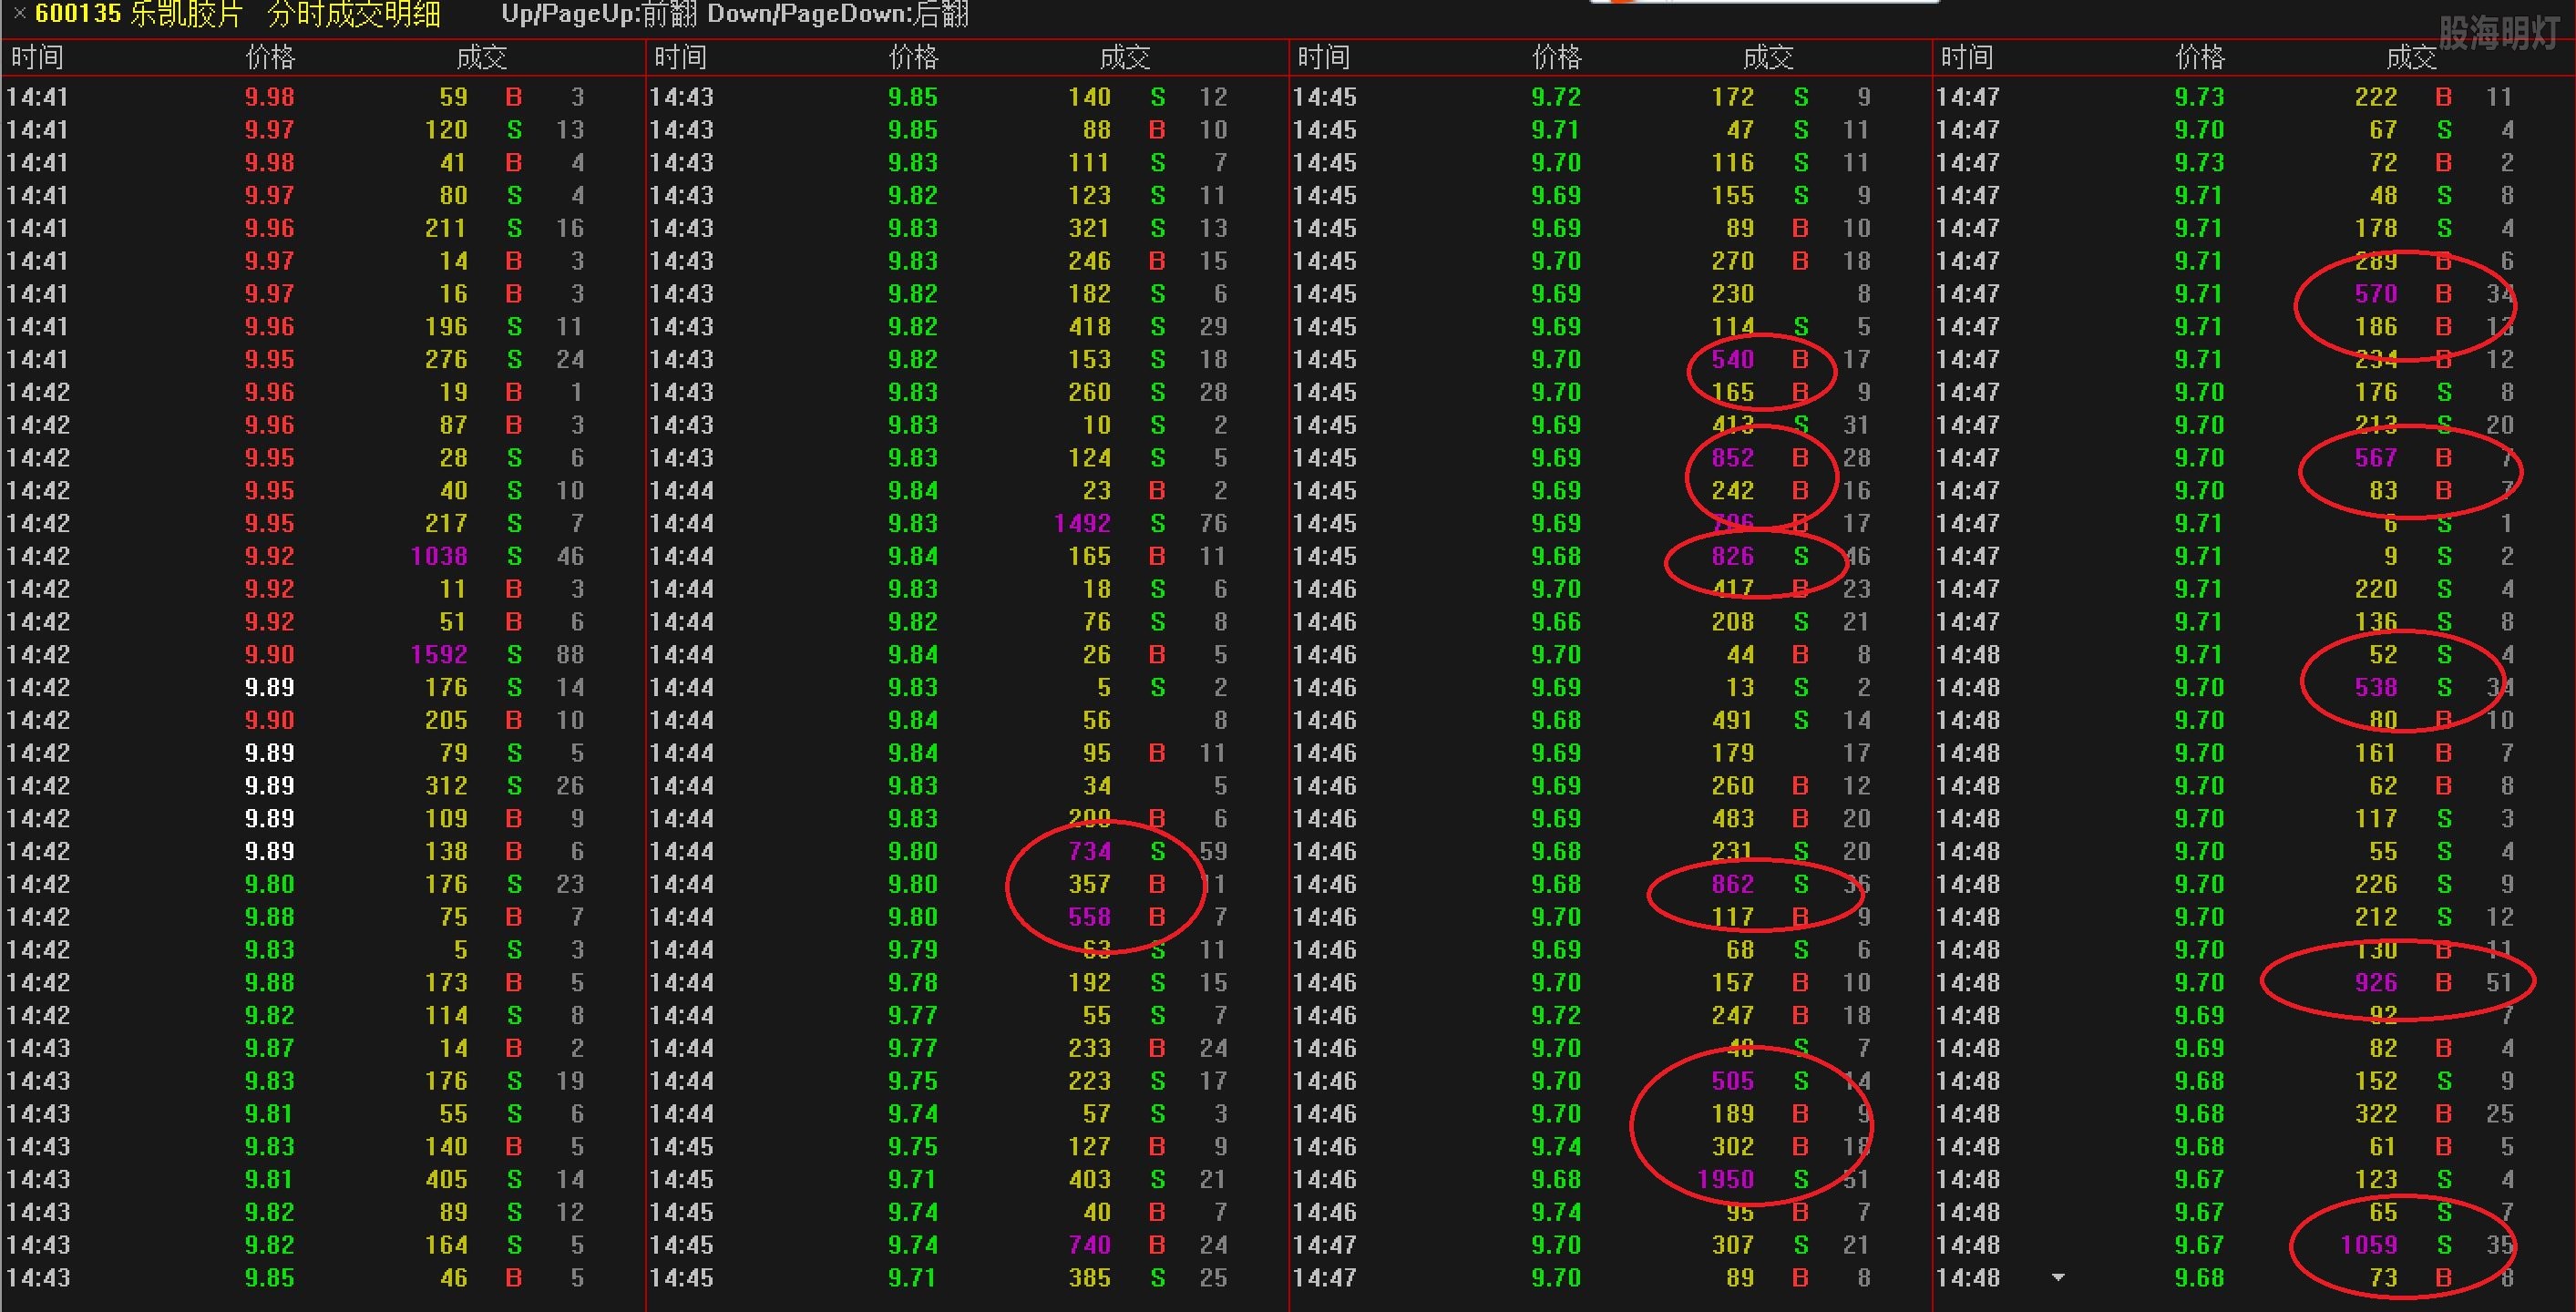The width and height of the screenshot is (2576, 1312).
Task: Click the 322 volume cell at 14:48
Action: [2376, 1114]
